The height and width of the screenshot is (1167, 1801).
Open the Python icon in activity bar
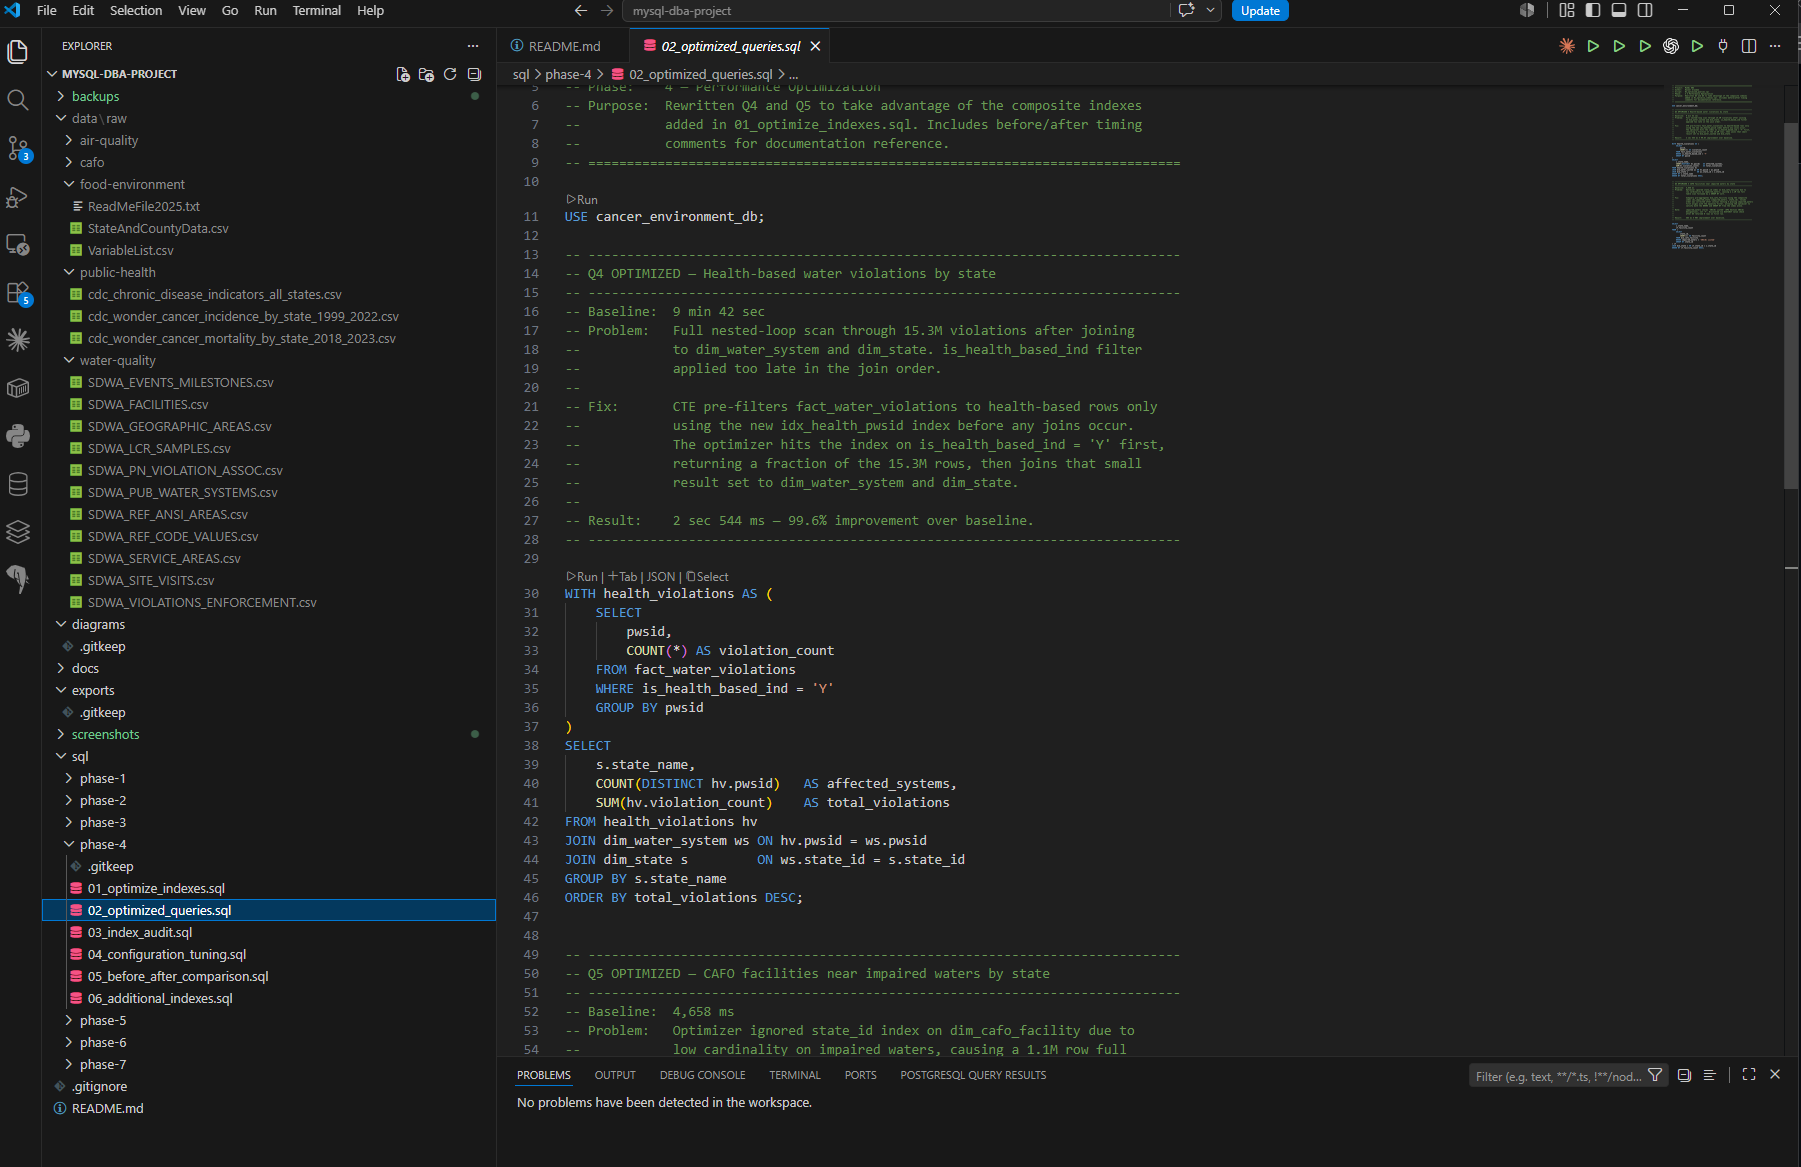pos(18,436)
